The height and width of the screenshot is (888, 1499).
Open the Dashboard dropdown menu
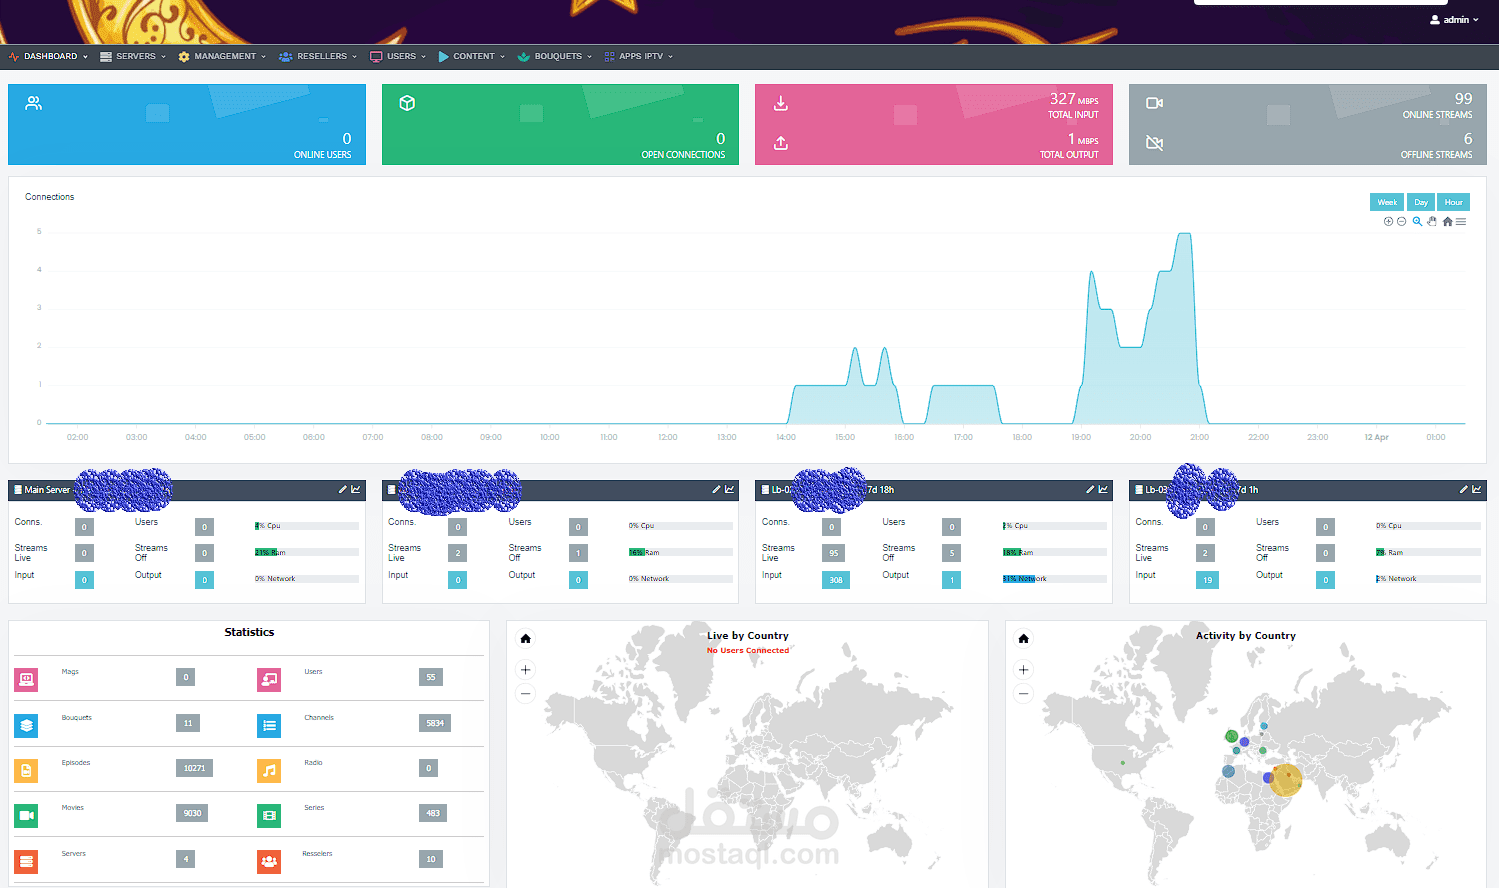tap(49, 56)
